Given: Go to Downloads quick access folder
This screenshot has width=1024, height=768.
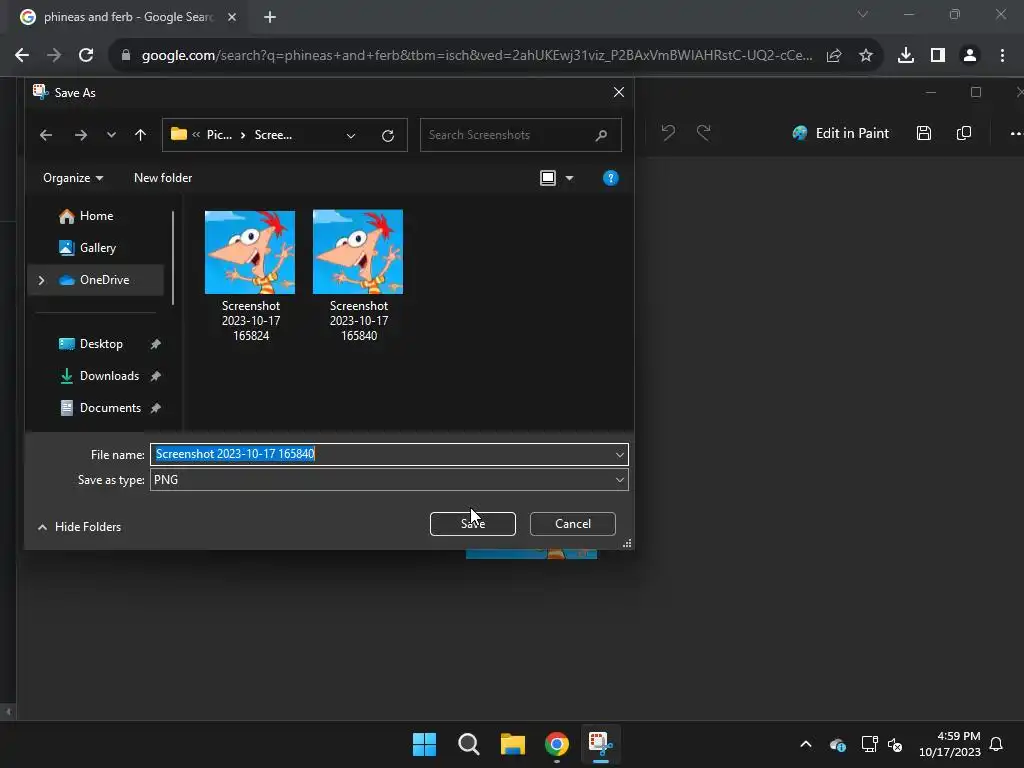Looking at the screenshot, I should (x=99, y=376).
